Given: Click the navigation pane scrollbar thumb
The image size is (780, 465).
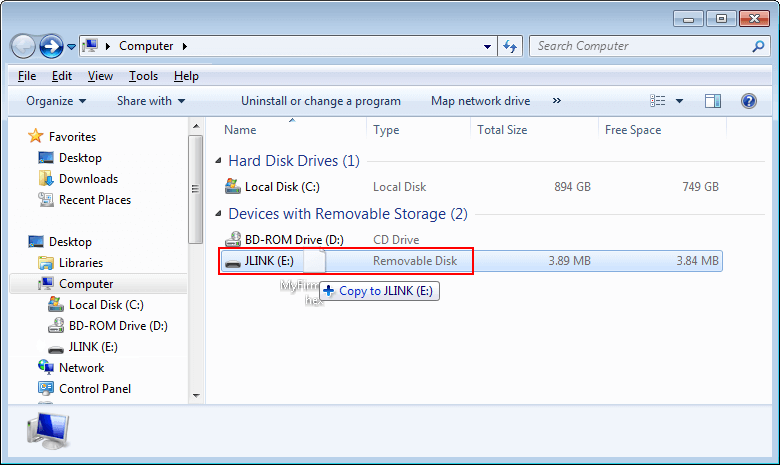Looking at the screenshot, I should tap(196, 189).
